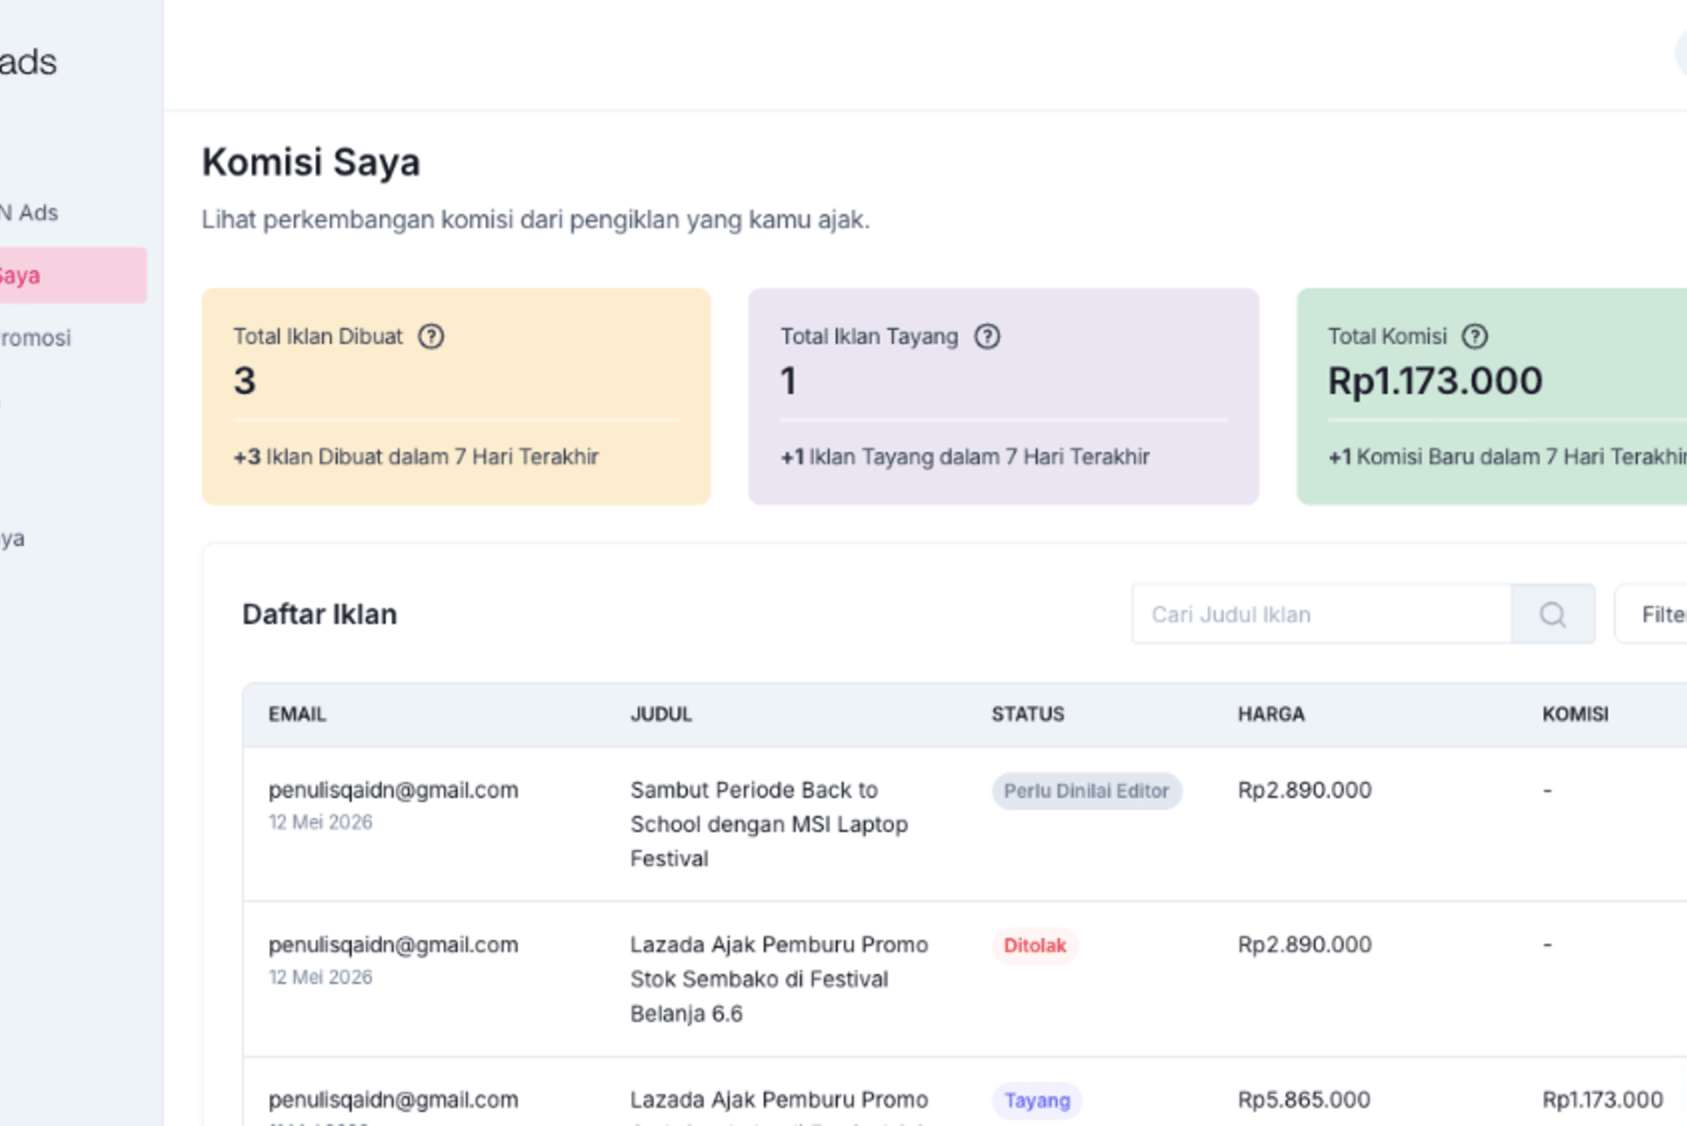Open help icon beside Total Iklan Dibuat

click(431, 336)
